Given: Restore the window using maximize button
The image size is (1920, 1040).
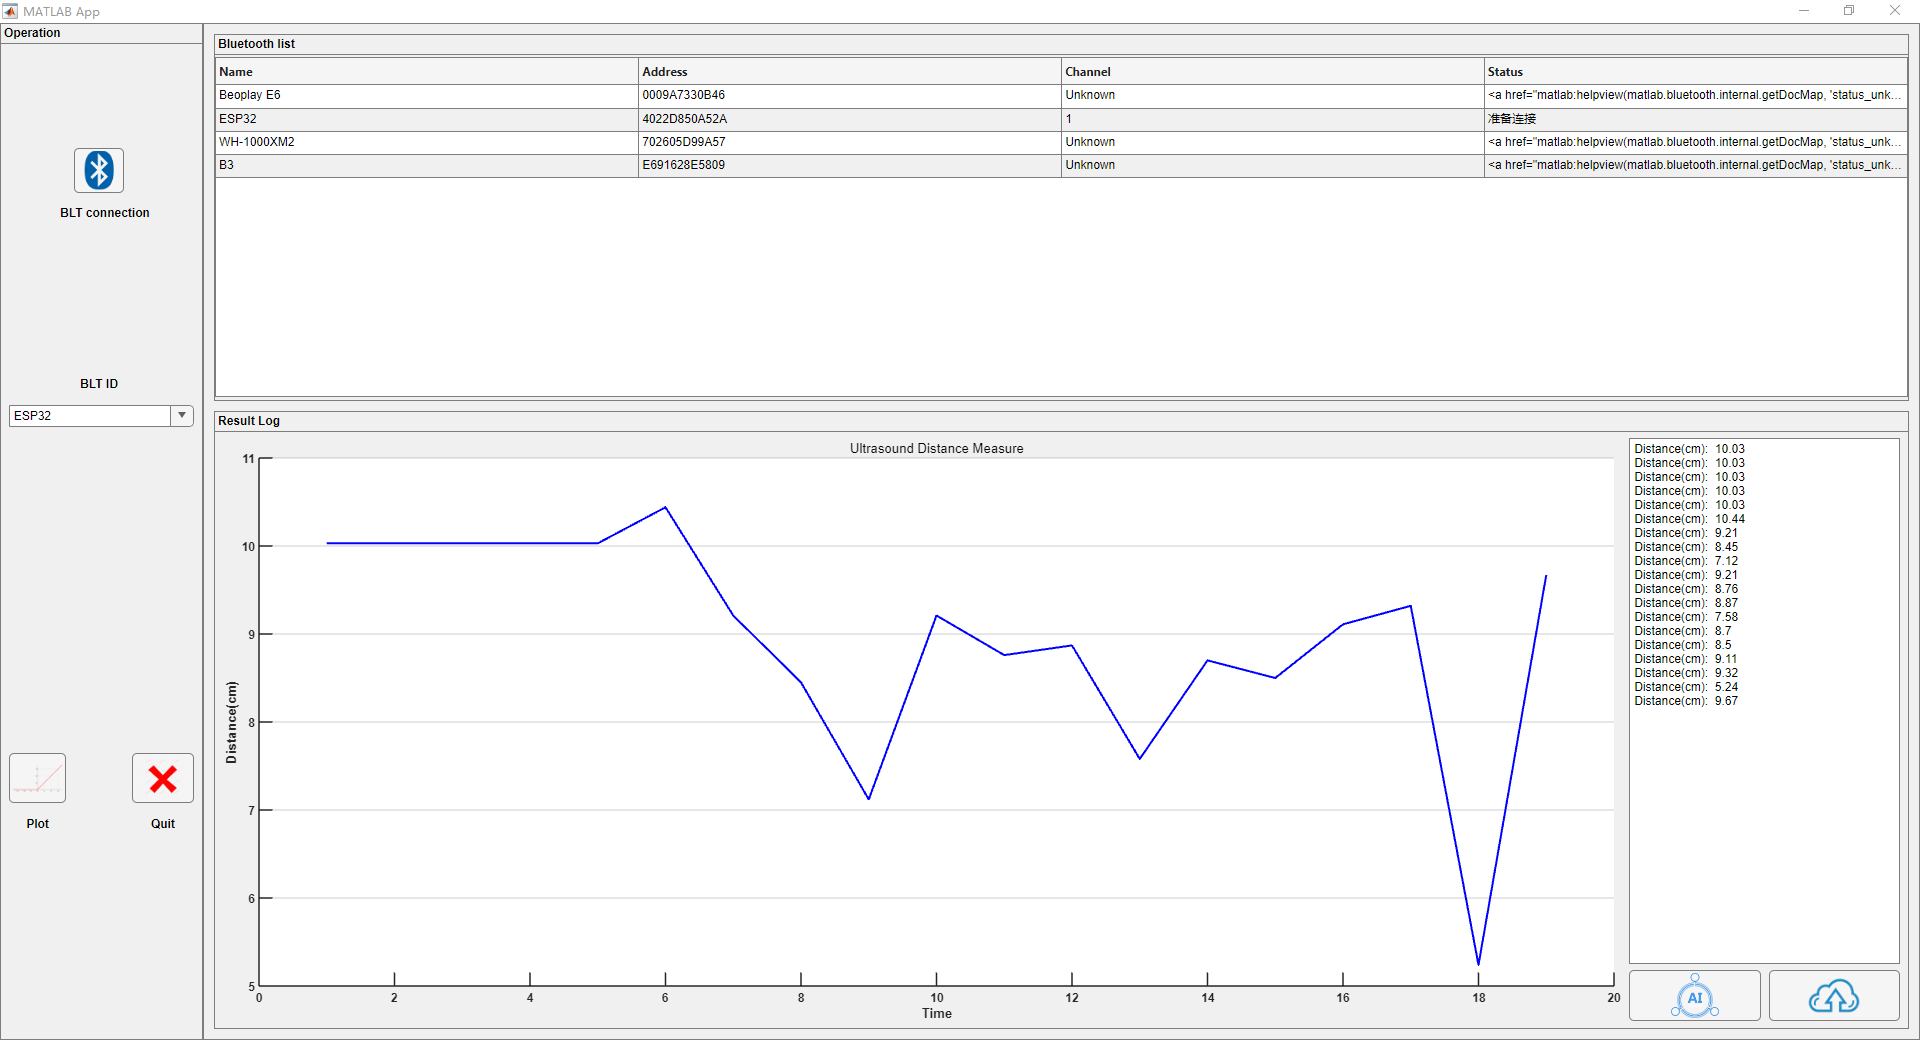Looking at the screenshot, I should click(x=1849, y=11).
